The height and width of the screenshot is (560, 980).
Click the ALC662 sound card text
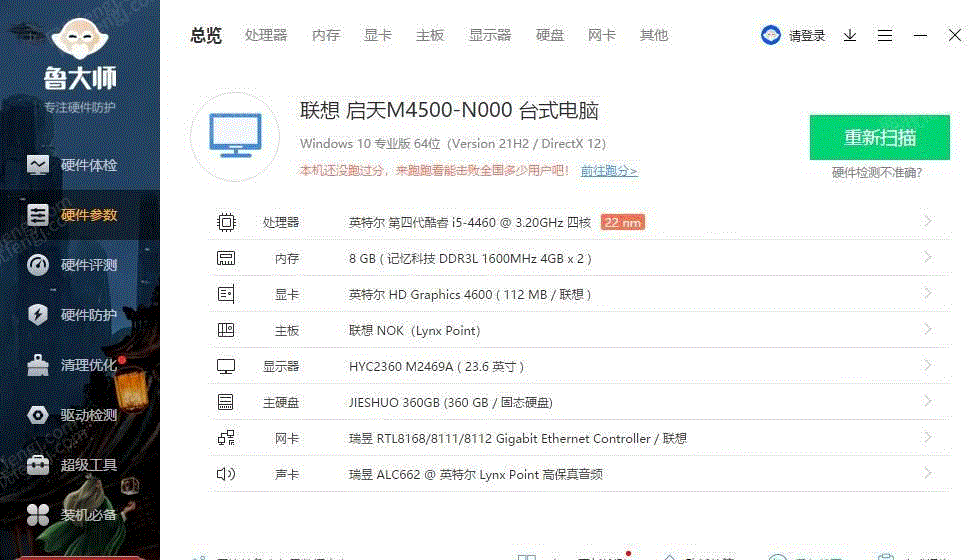[476, 474]
